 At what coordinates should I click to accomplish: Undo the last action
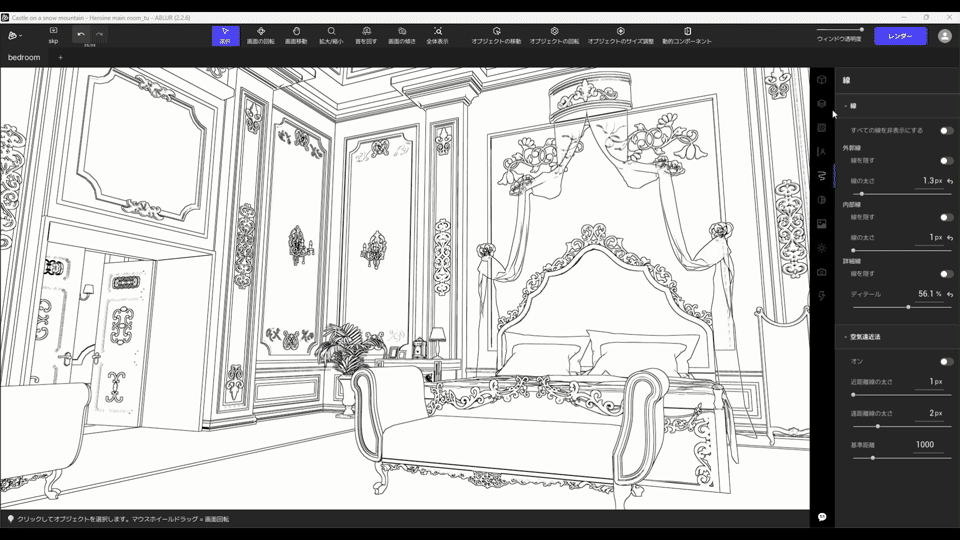(81, 34)
